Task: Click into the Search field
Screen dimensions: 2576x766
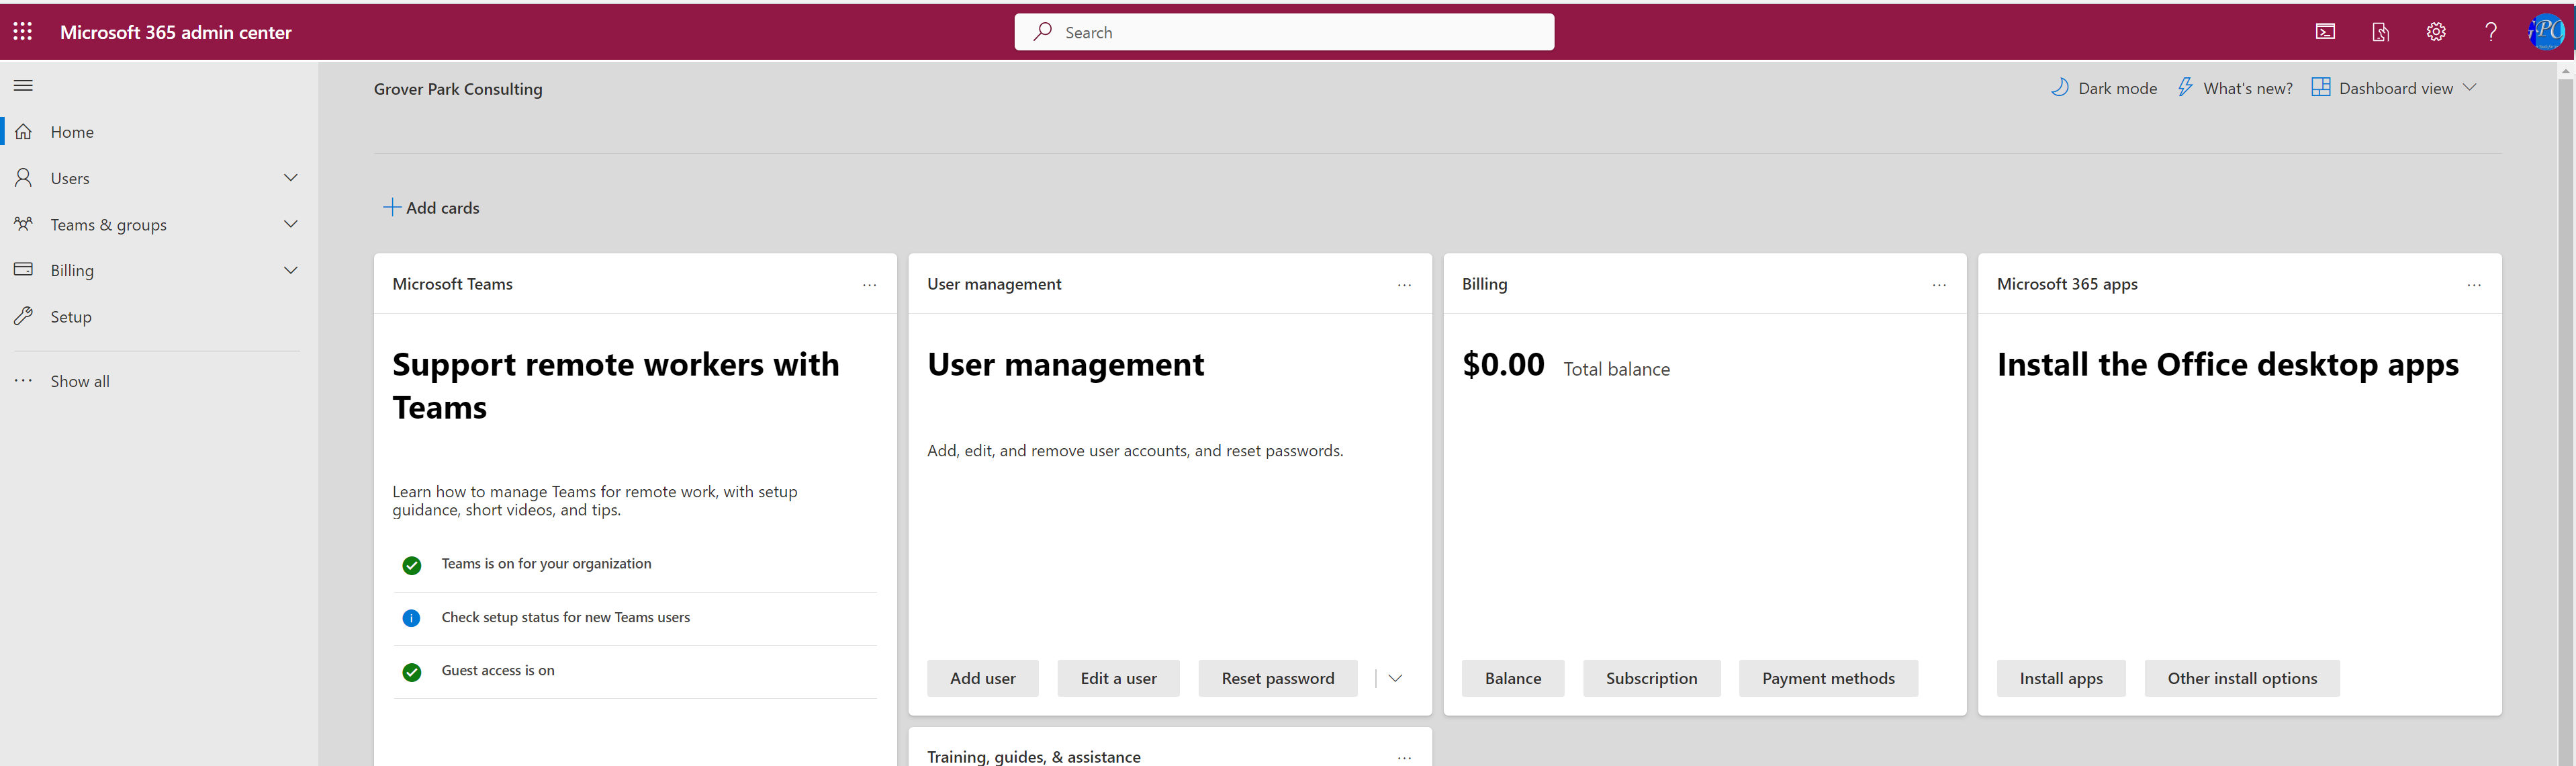Action: [1284, 32]
